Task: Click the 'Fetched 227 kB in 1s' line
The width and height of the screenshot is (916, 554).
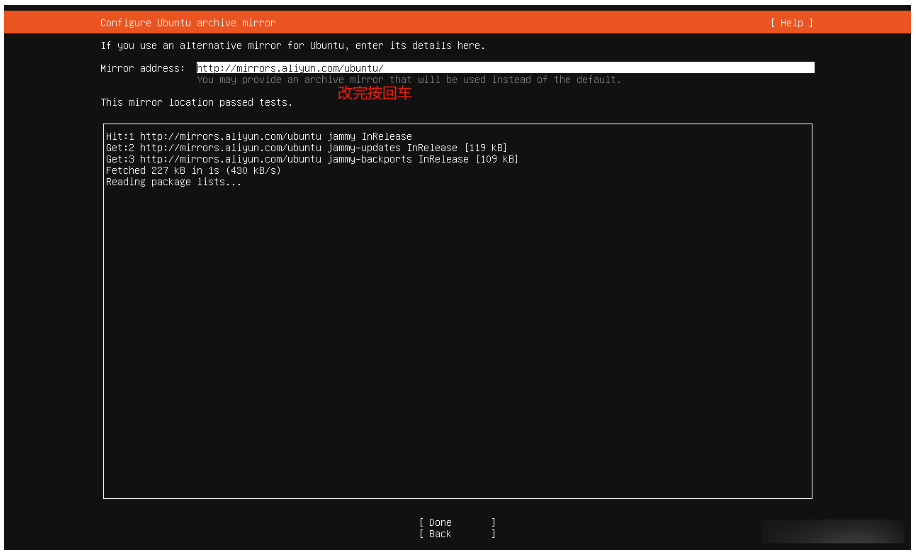Action: point(193,171)
